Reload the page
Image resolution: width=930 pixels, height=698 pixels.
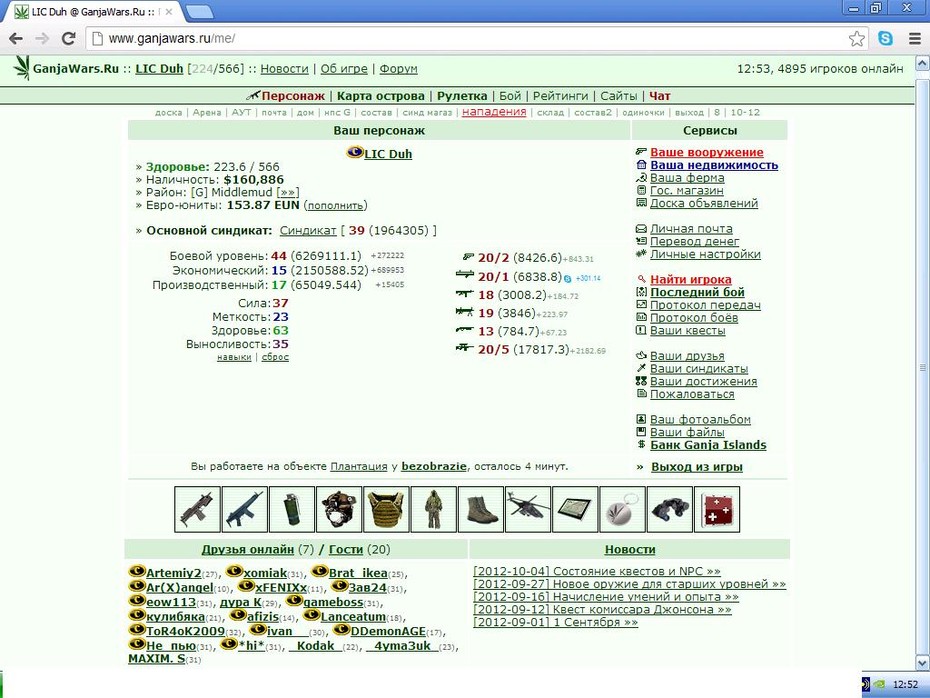pyautogui.click(x=69, y=39)
